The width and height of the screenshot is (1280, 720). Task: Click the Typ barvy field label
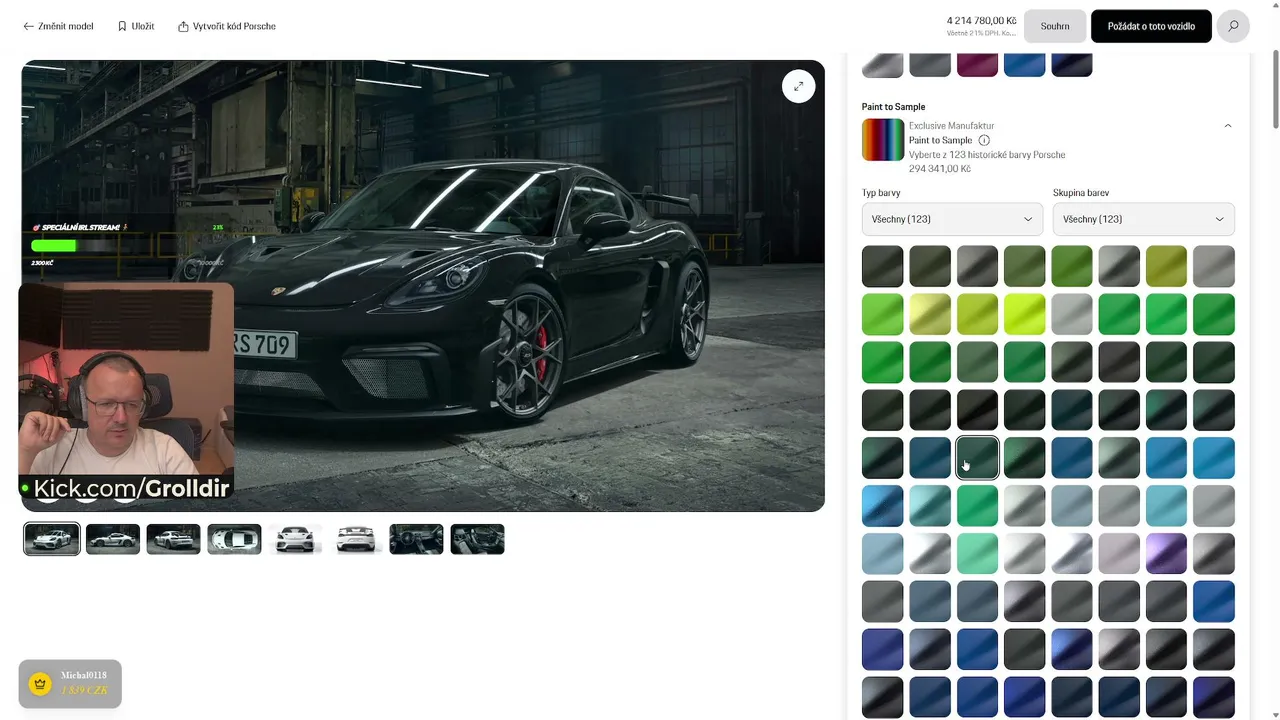pos(881,193)
